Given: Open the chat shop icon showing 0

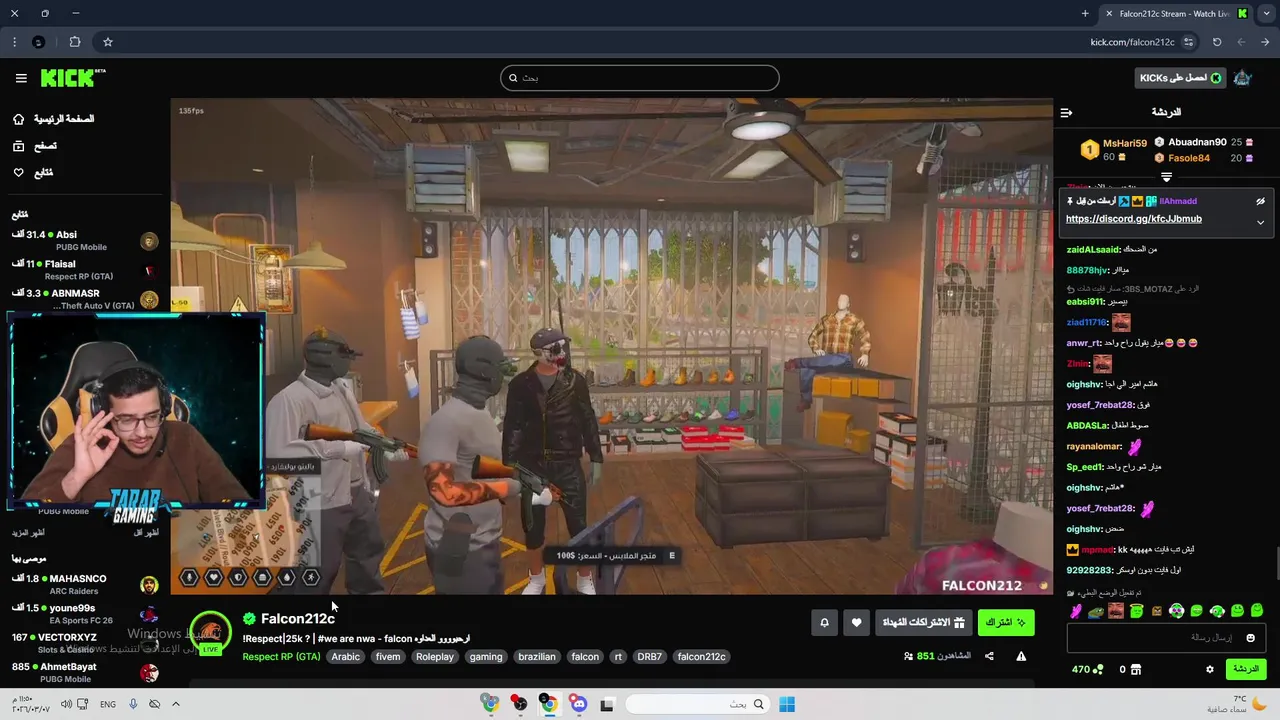Looking at the screenshot, I should pyautogui.click(x=1130, y=670).
